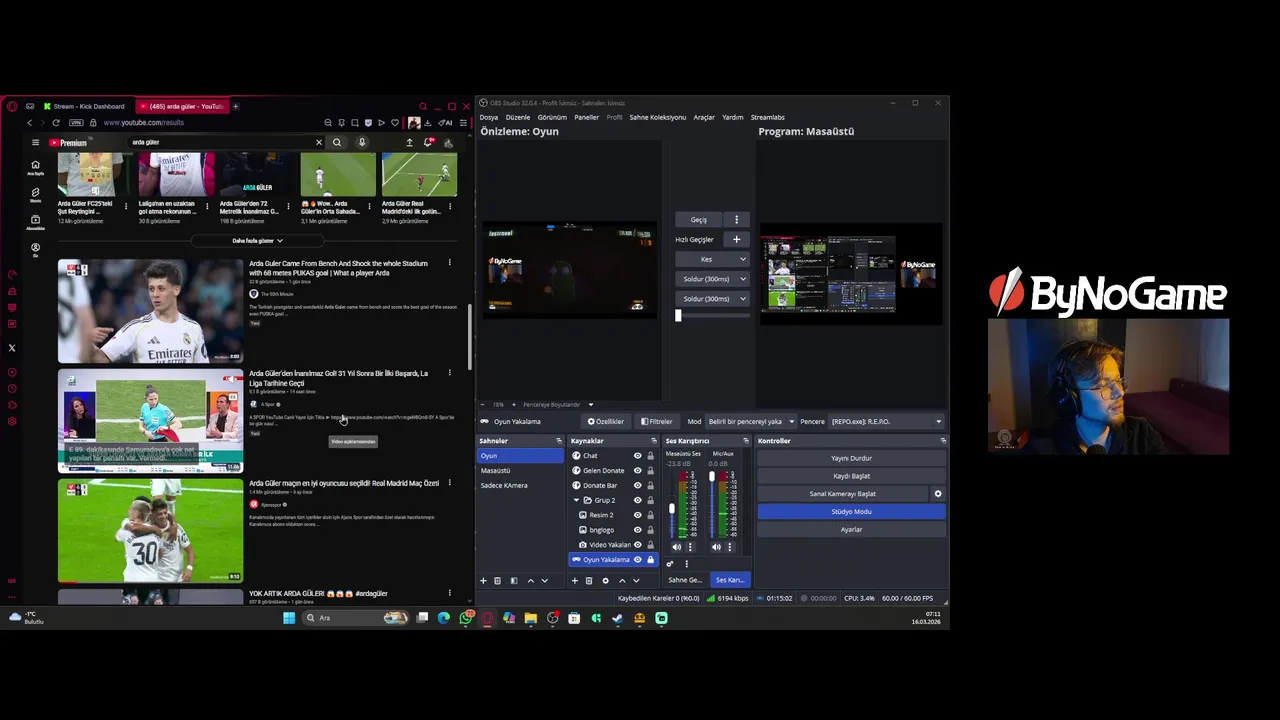Remove selected scene with trash icon
This screenshot has height=720, width=1280.
pos(497,581)
